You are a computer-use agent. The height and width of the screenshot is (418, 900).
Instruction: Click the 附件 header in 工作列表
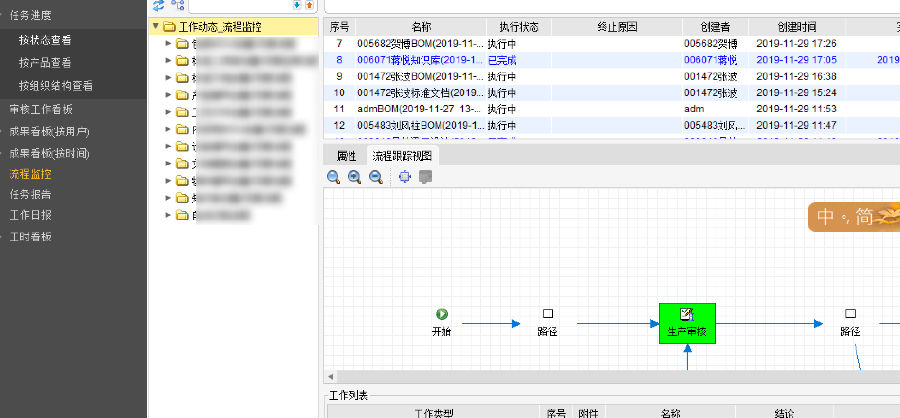point(588,412)
